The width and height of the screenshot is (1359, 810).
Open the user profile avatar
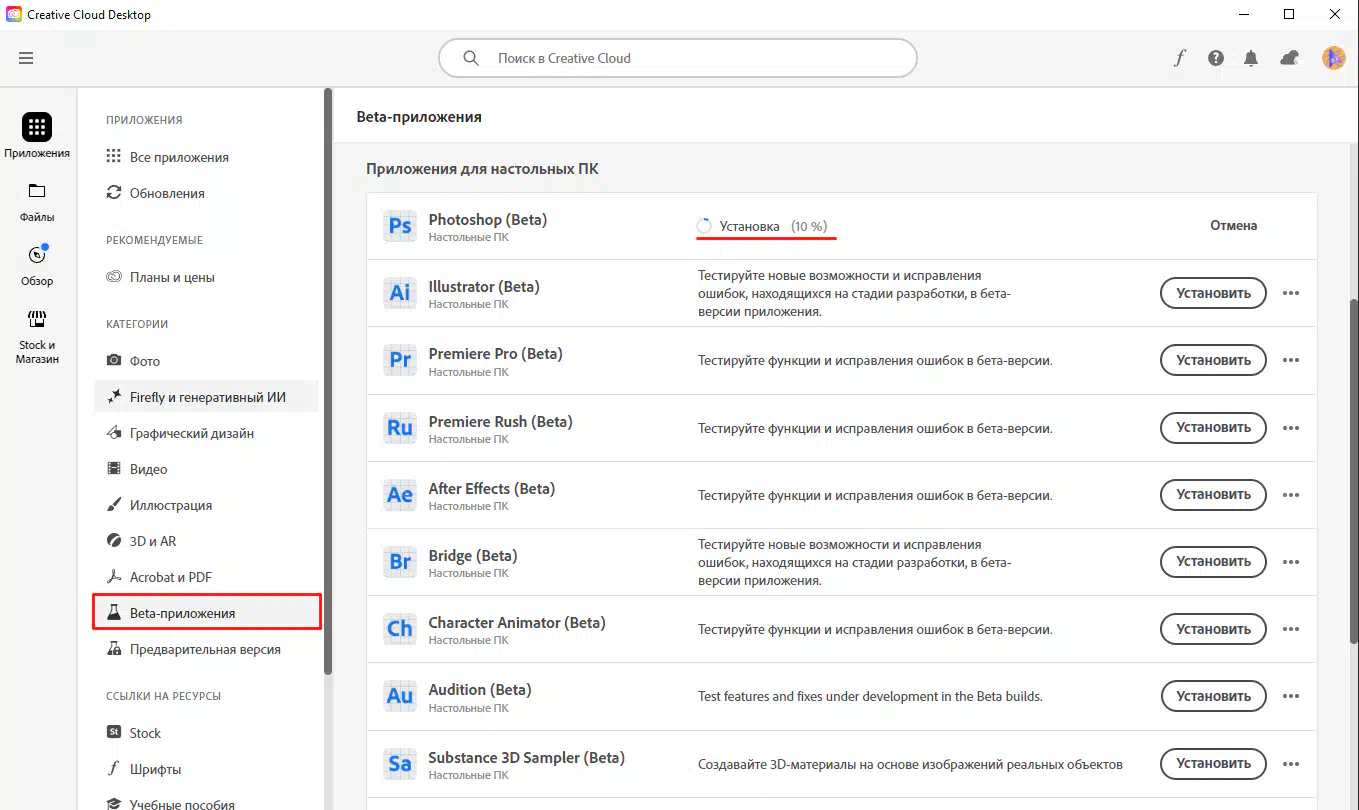click(1333, 58)
